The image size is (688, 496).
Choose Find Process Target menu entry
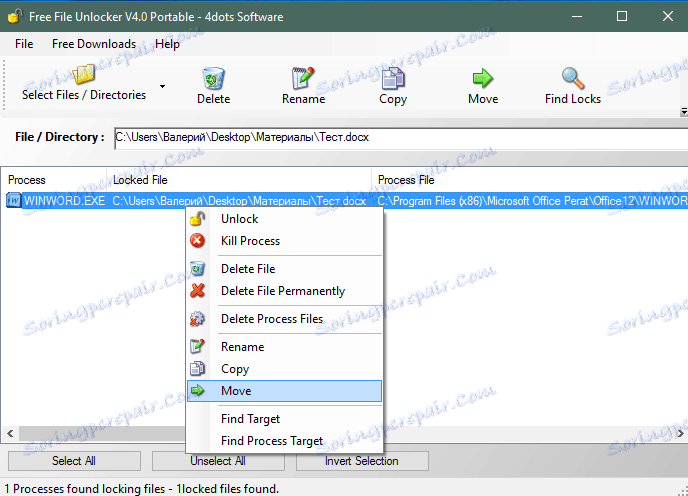pyautogui.click(x=284, y=441)
